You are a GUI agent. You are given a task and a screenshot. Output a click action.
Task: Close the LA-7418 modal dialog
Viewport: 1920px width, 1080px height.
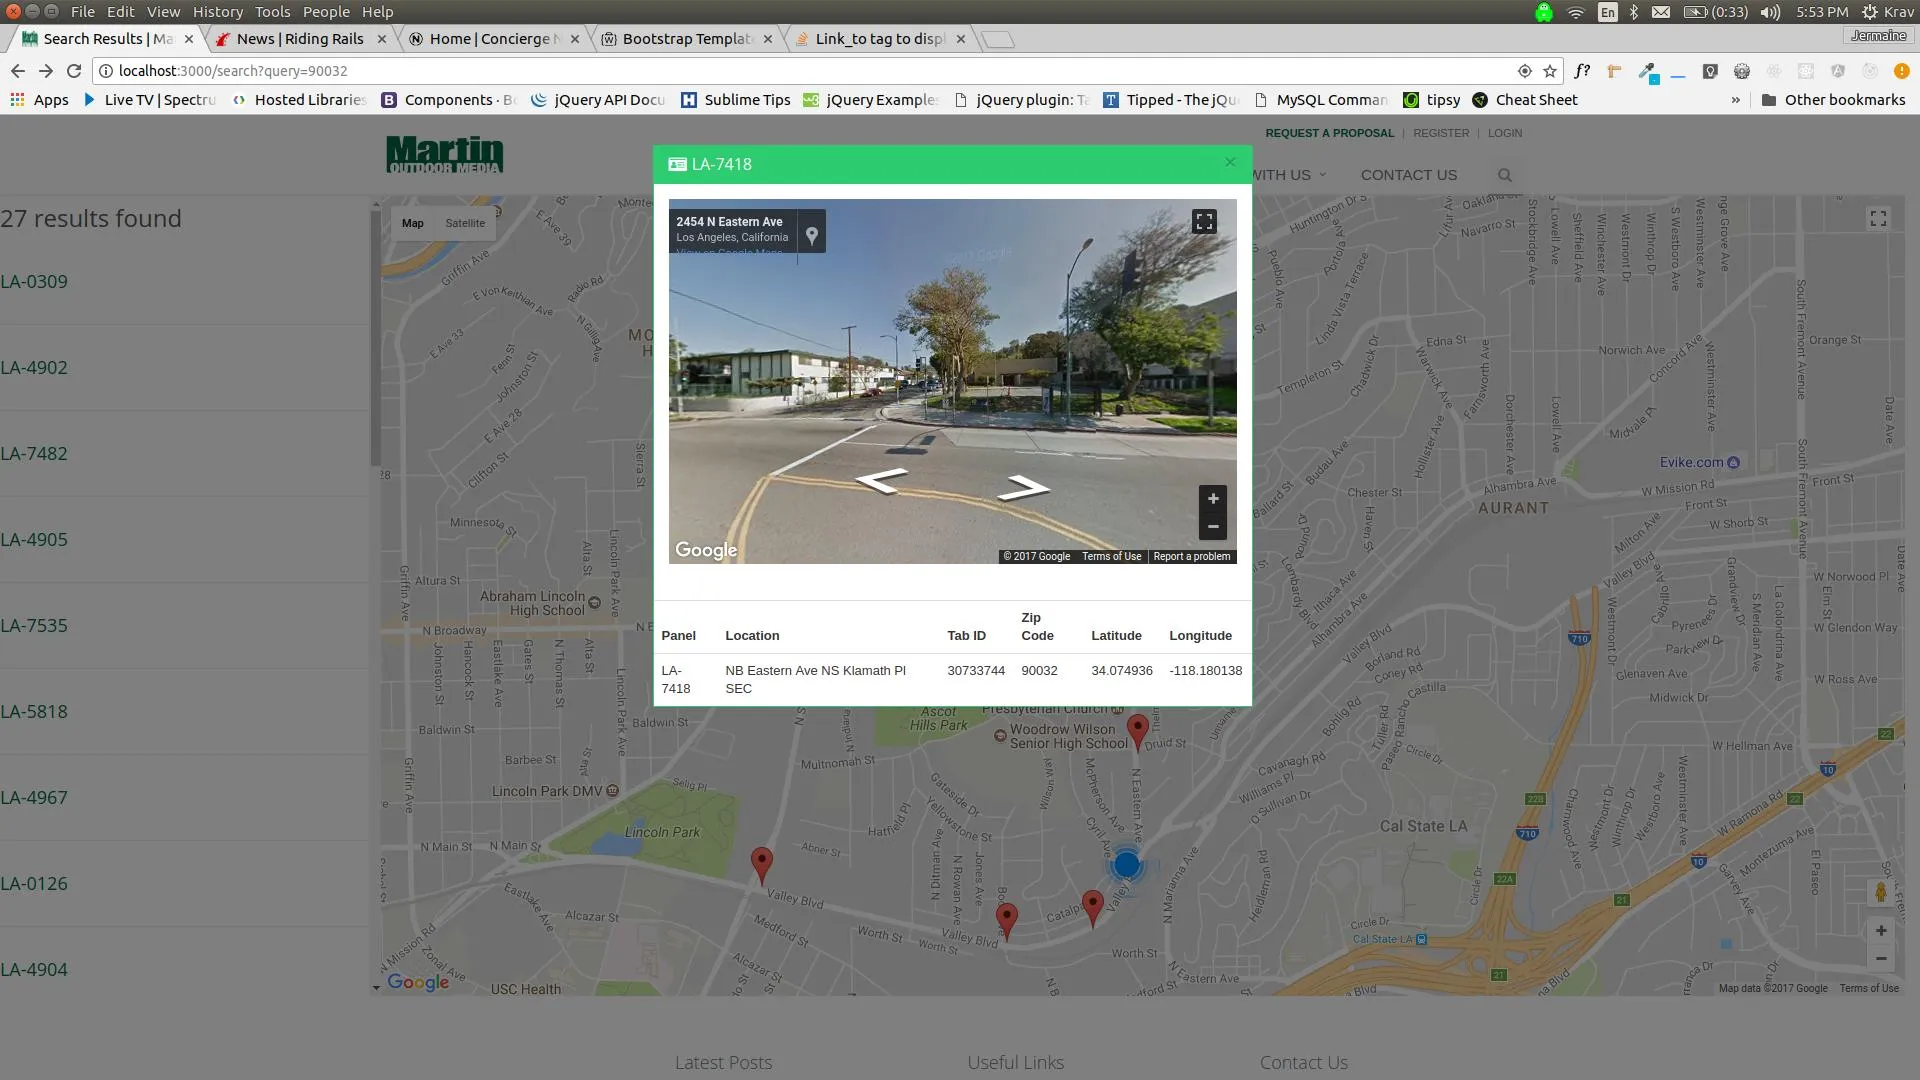coord(1230,162)
